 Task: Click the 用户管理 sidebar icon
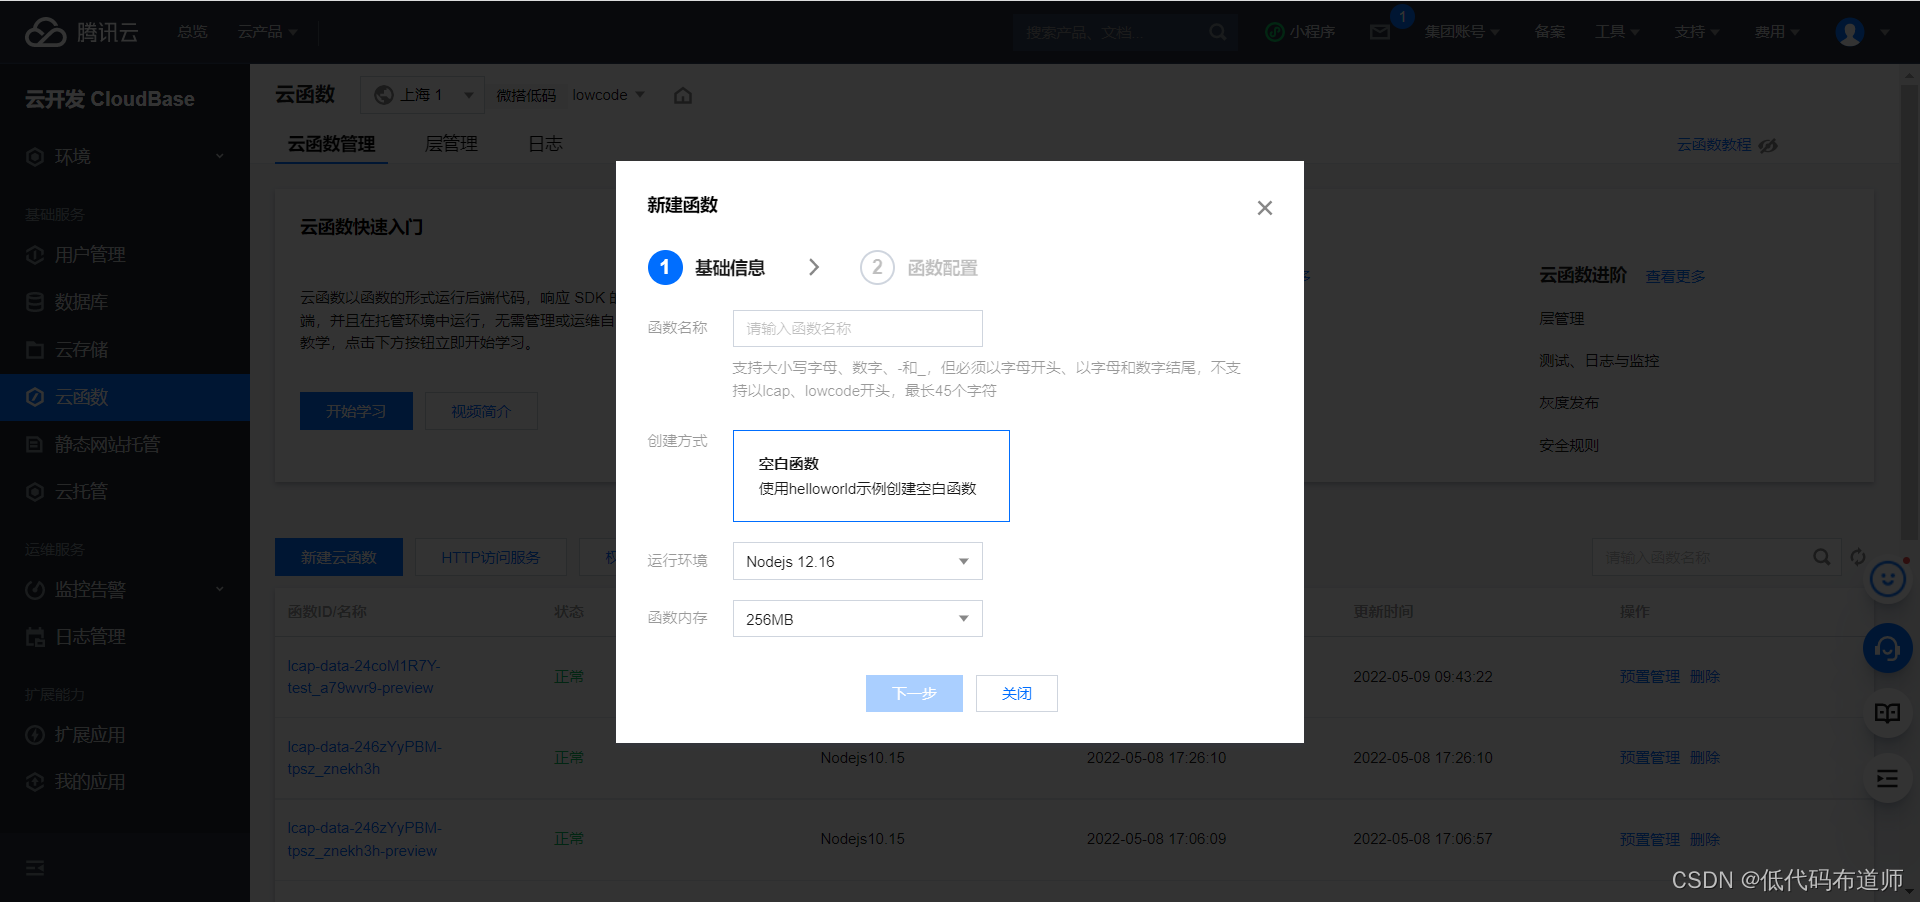[x=35, y=255]
